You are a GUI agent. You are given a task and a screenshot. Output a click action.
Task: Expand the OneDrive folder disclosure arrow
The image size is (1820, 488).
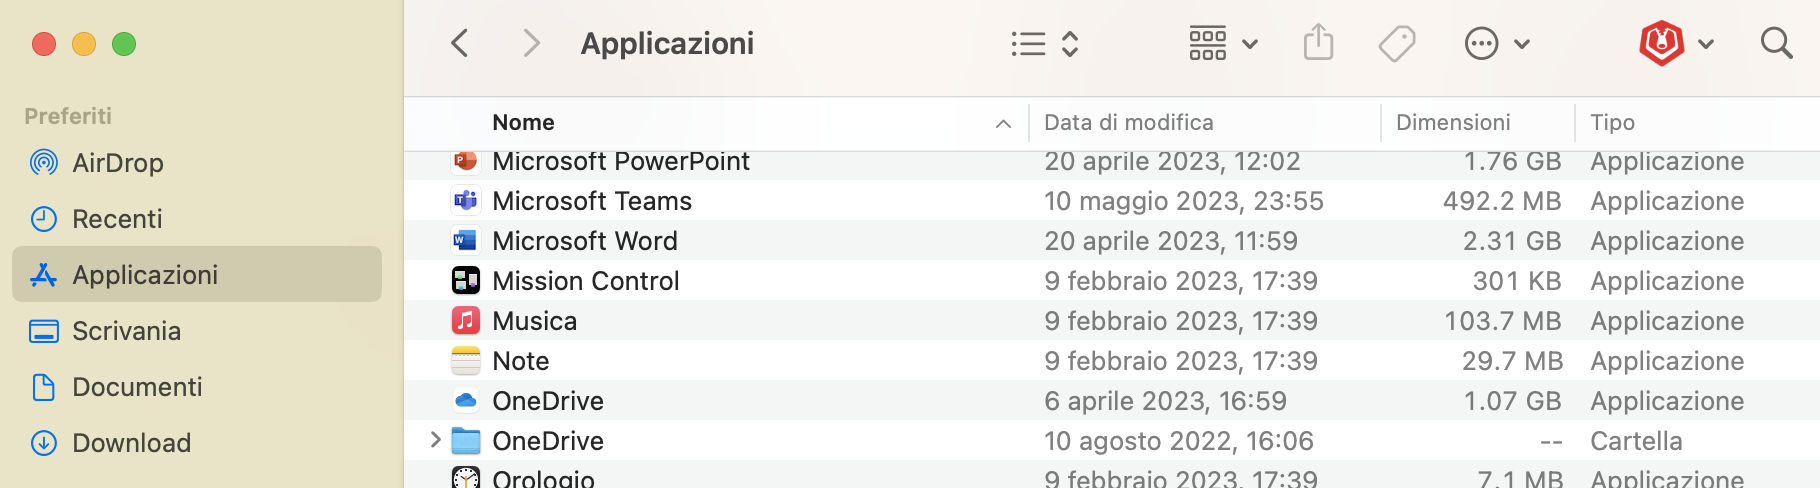point(435,440)
